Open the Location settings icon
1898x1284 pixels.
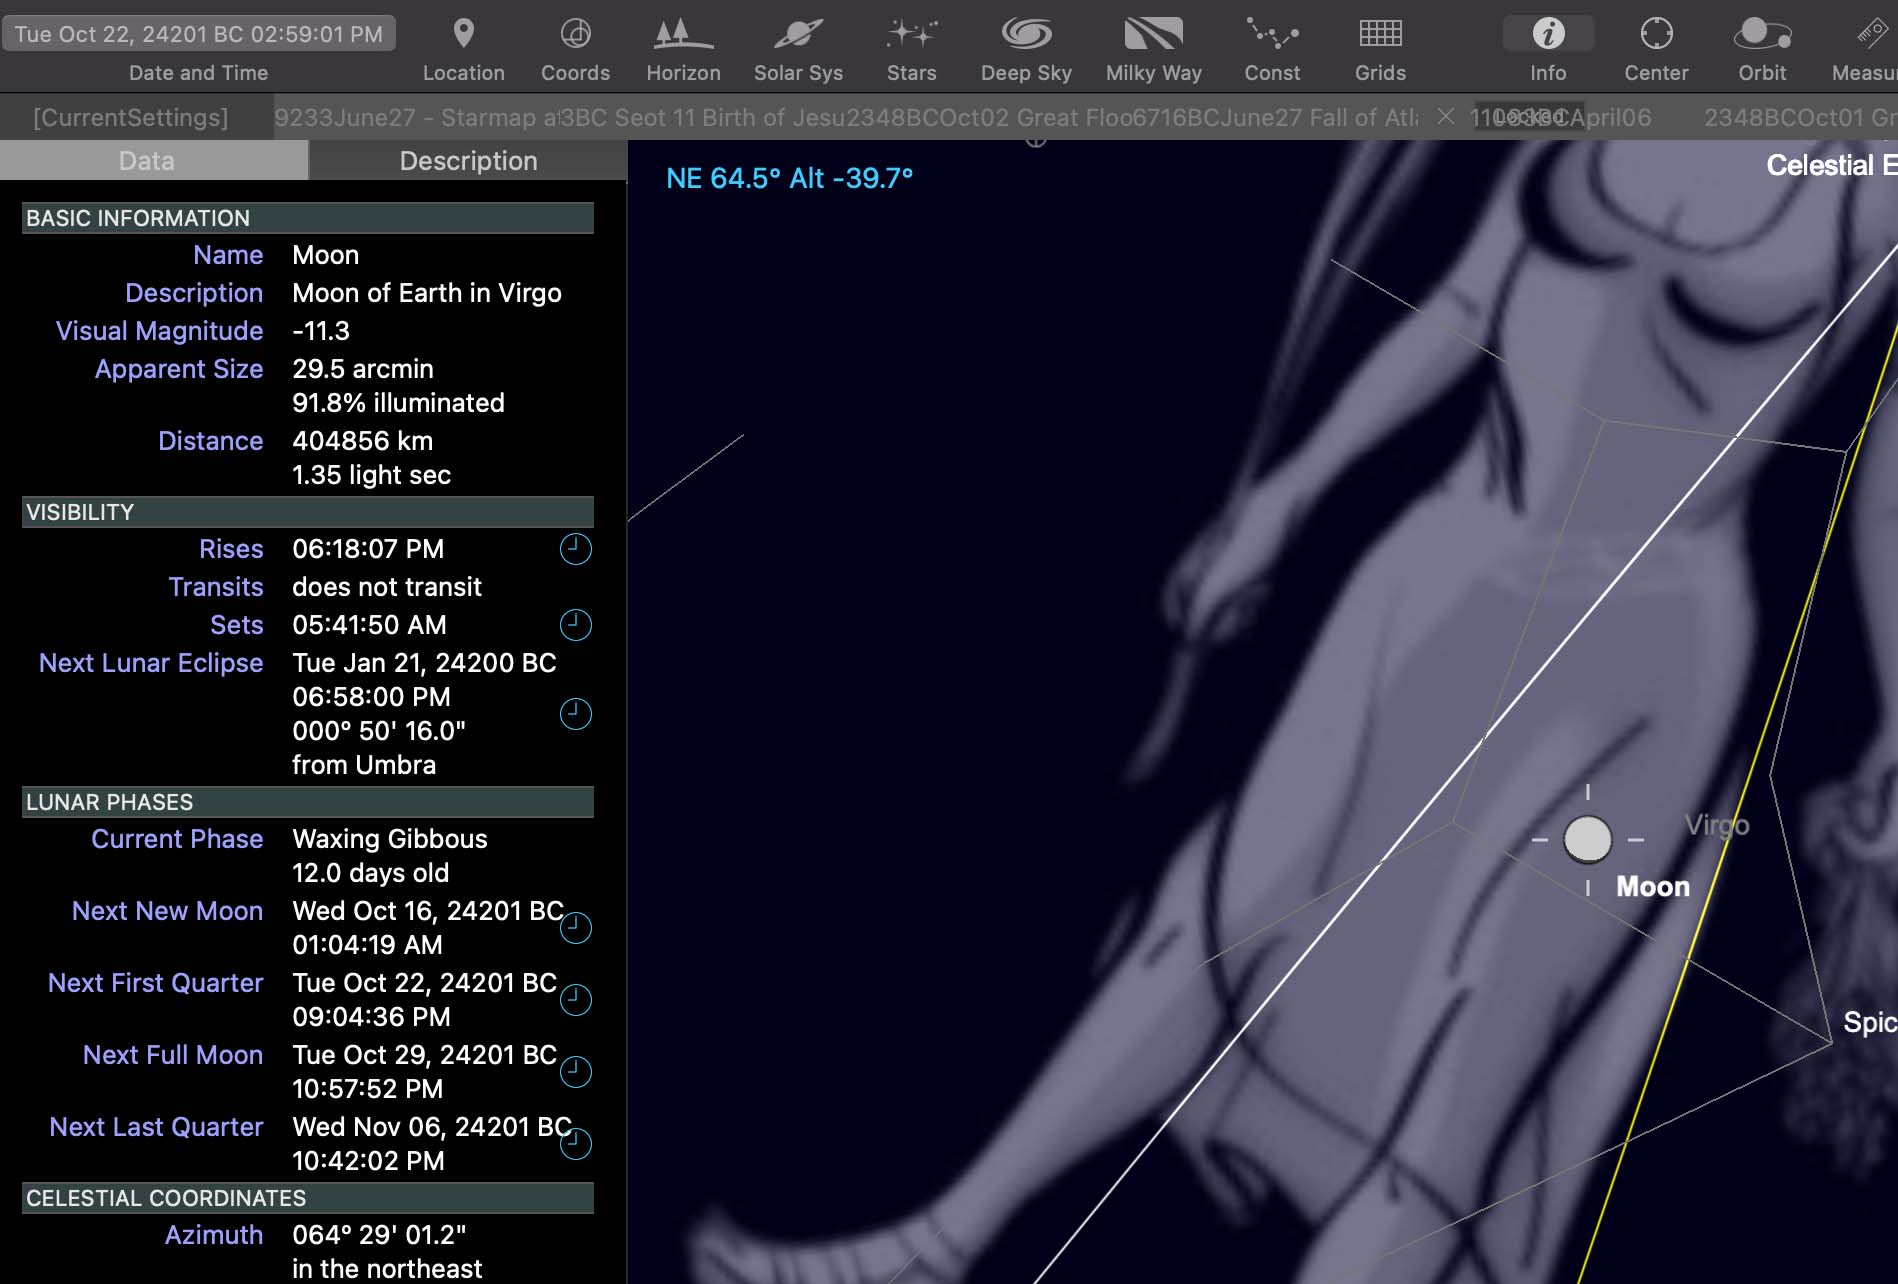coord(463,34)
